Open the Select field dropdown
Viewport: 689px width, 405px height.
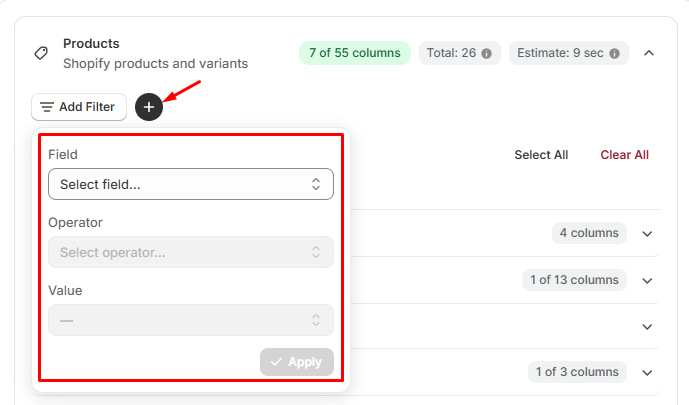pos(191,184)
